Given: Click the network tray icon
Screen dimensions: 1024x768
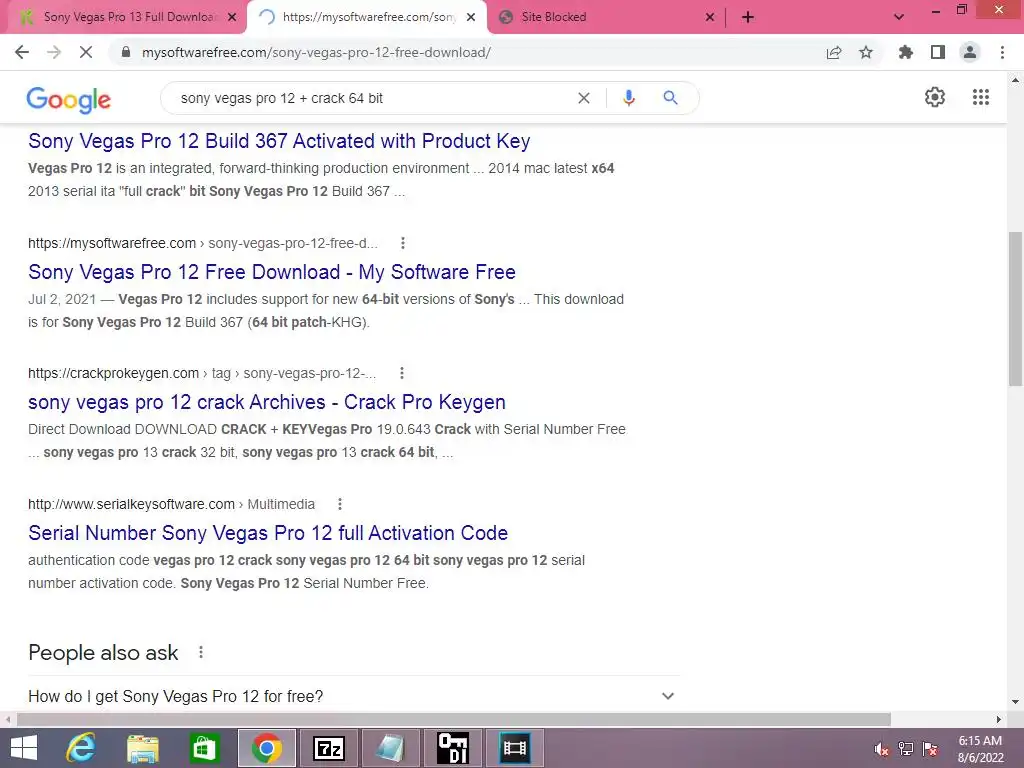Looking at the screenshot, I should (x=905, y=749).
